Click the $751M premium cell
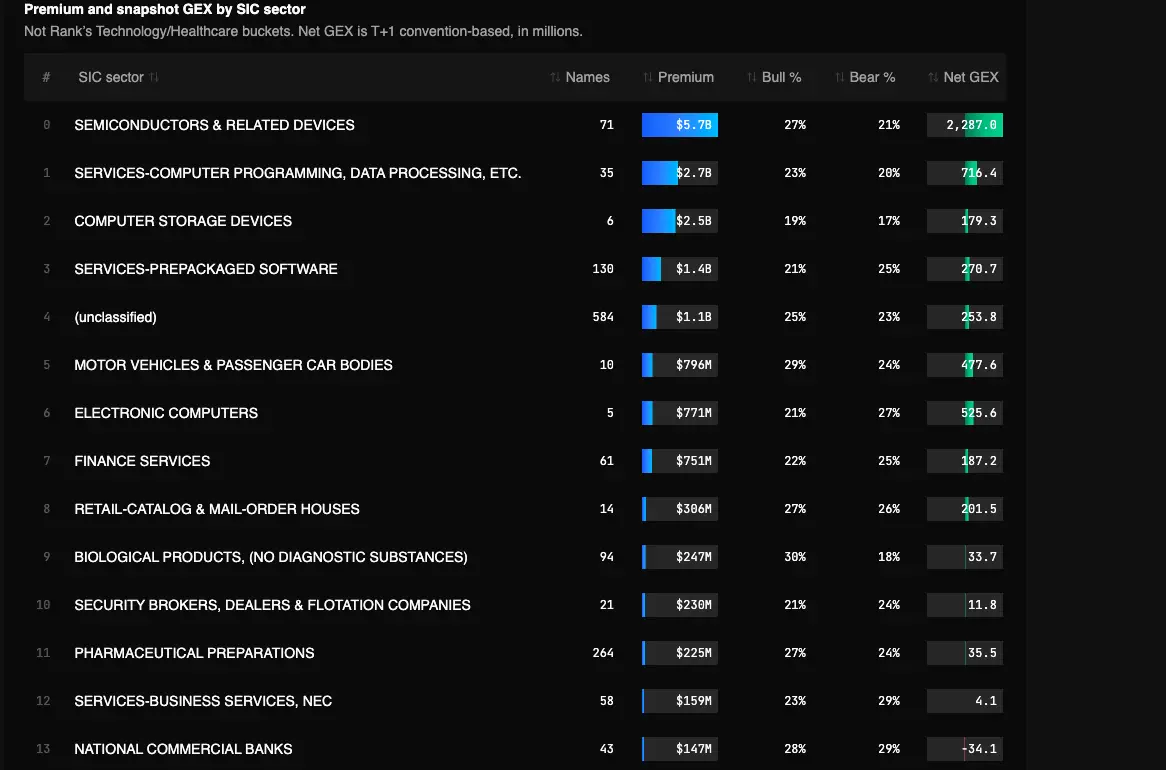 click(680, 461)
